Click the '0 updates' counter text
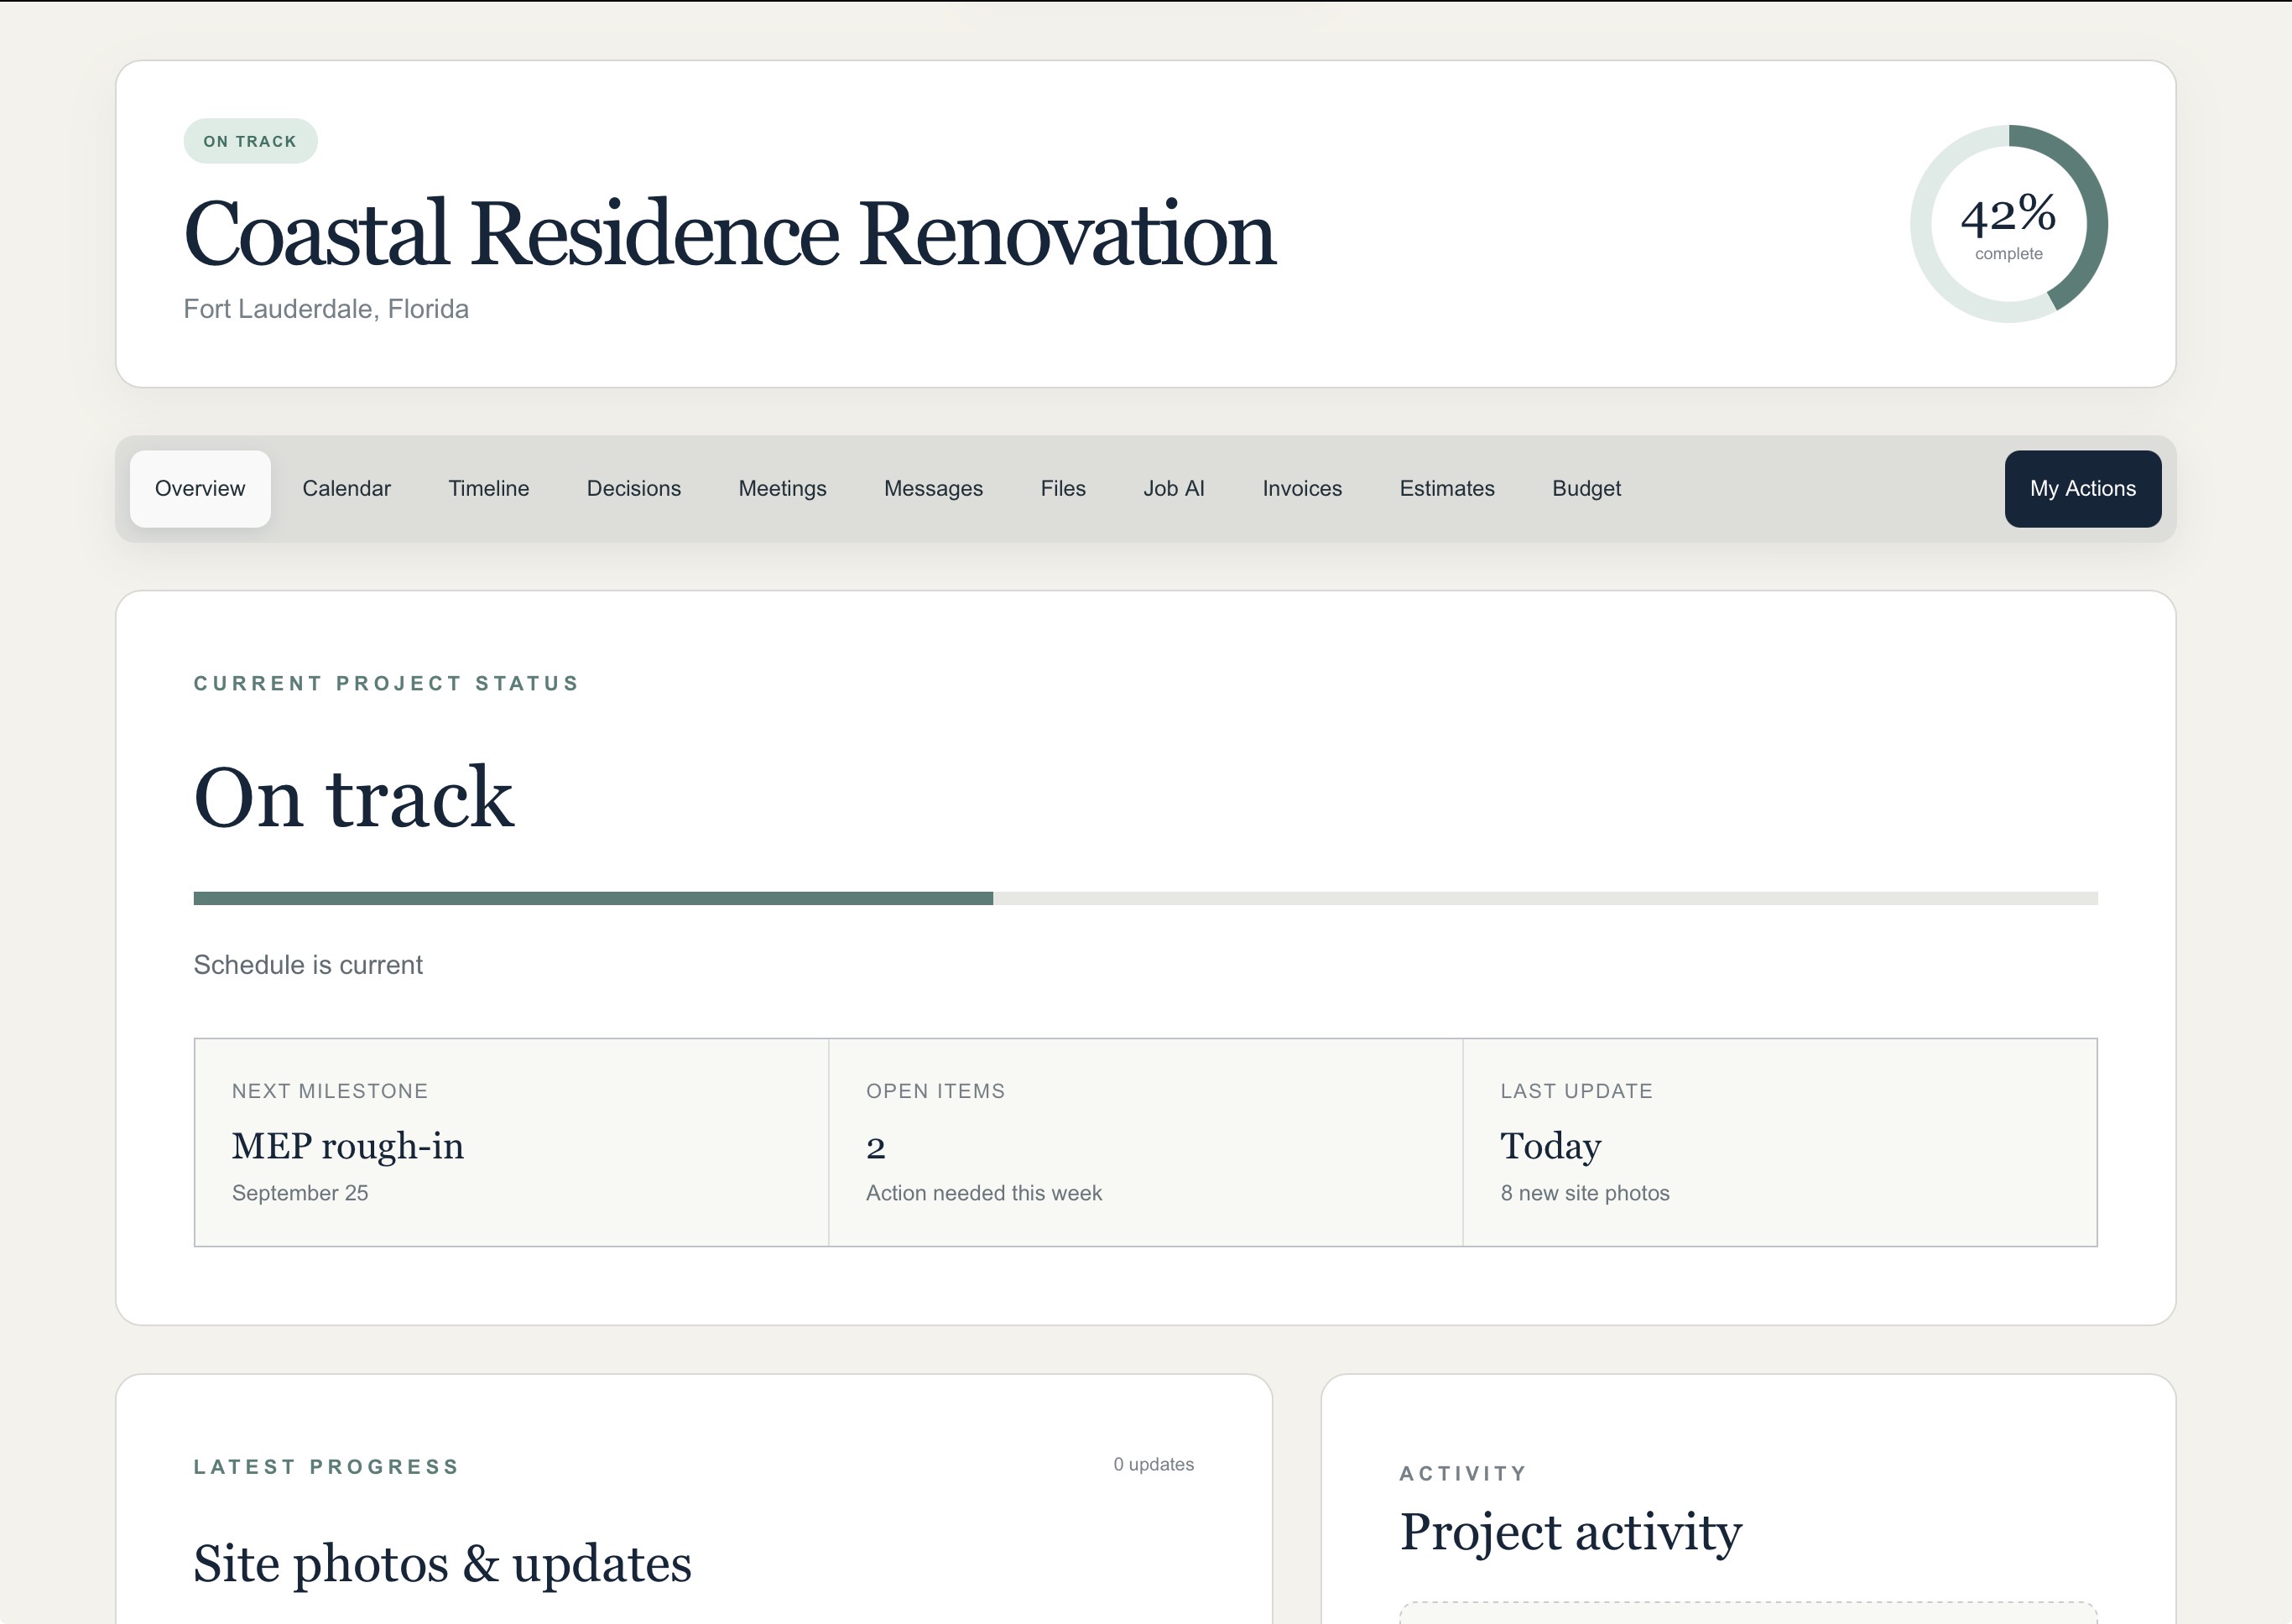 tap(1153, 1464)
